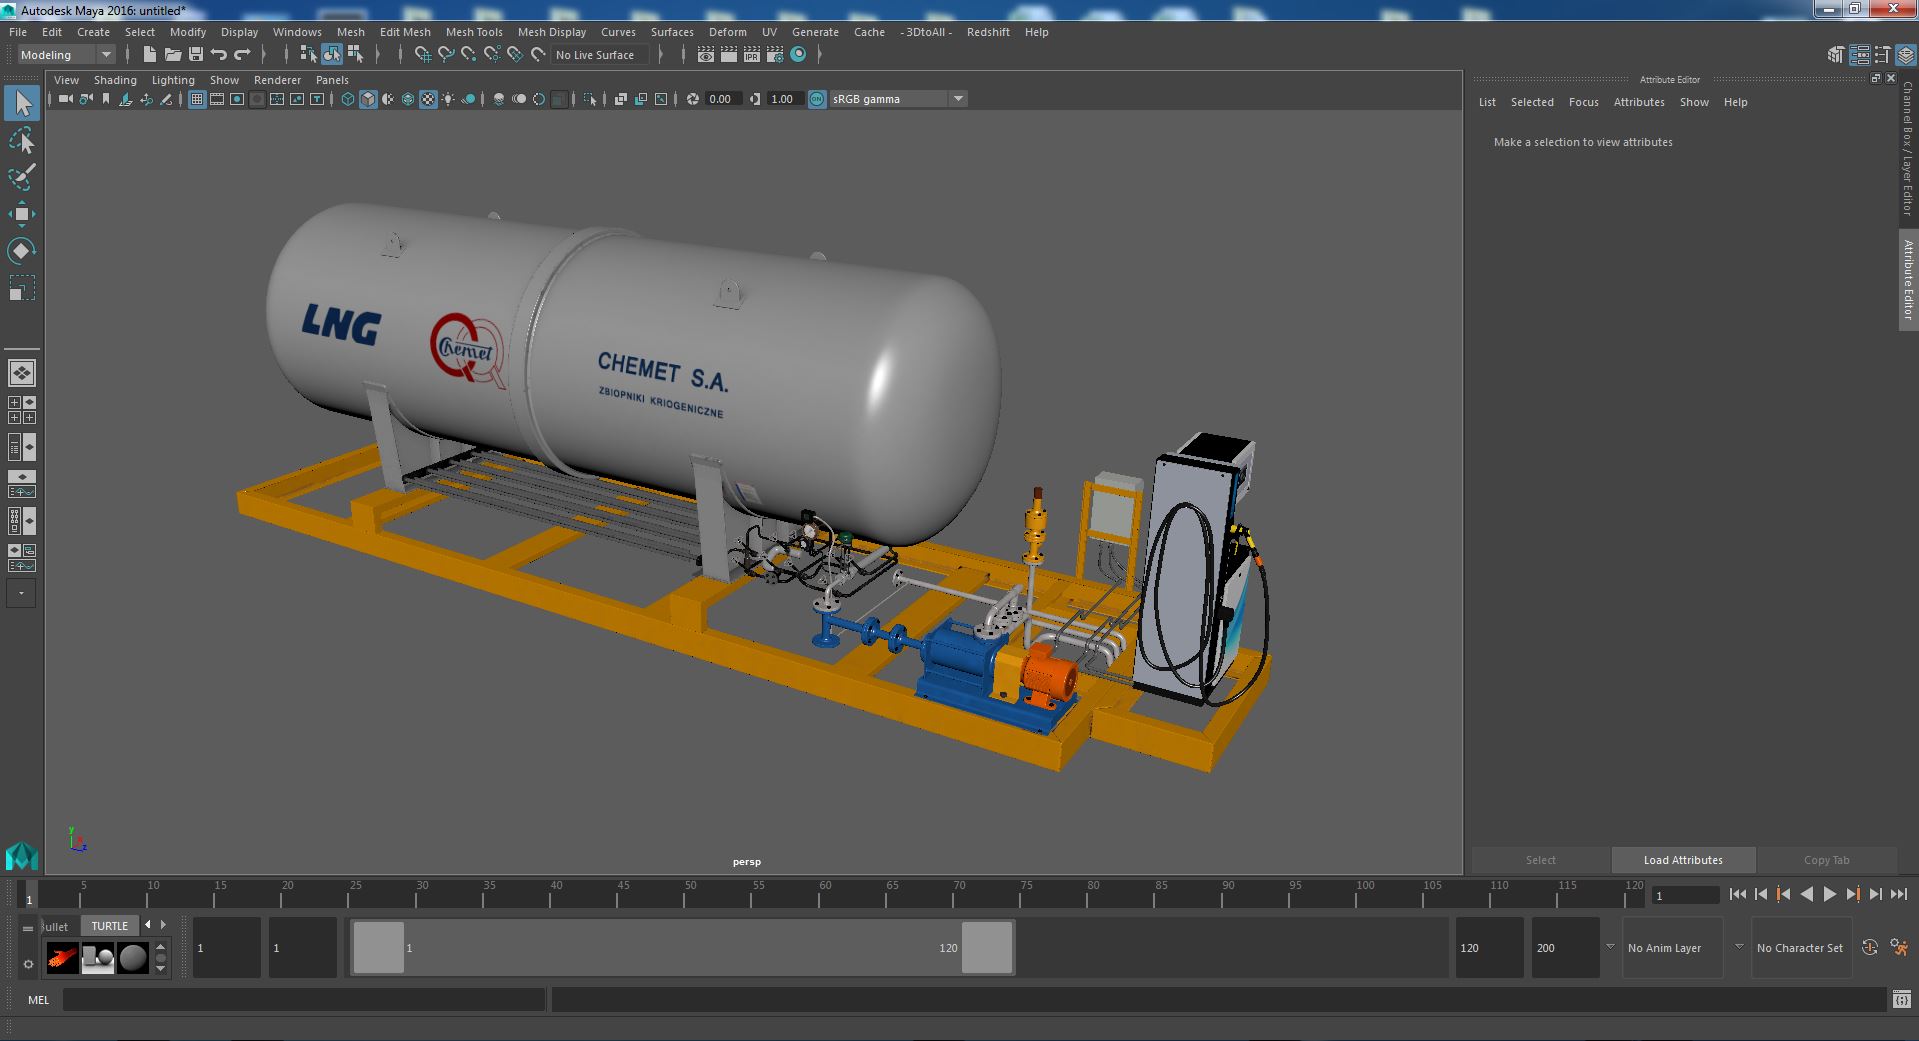Open Render Settings window
The height and width of the screenshot is (1041, 1919).
774,55
